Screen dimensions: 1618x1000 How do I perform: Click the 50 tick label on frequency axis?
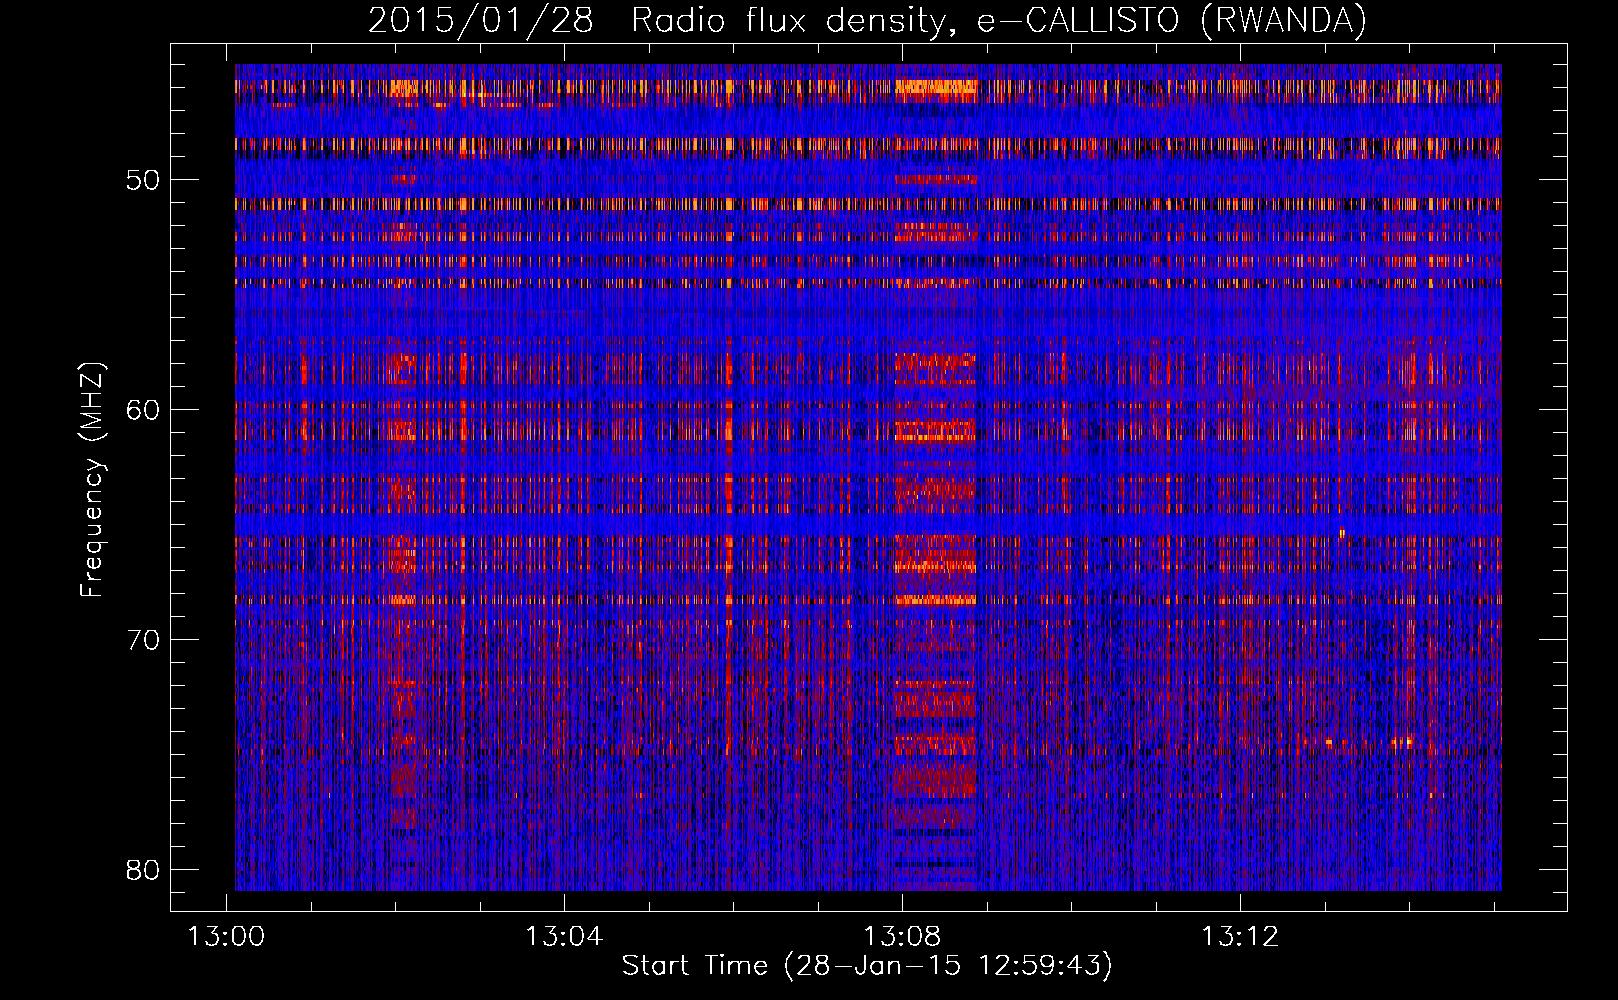[144, 180]
